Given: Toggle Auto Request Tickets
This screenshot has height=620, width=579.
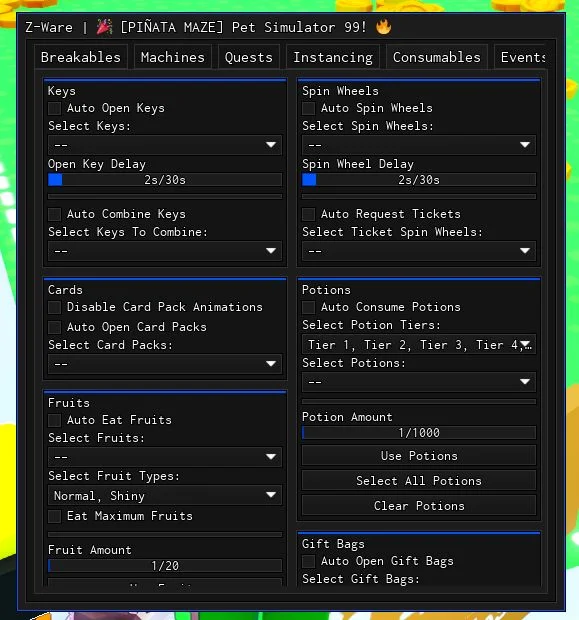Looking at the screenshot, I should 308,214.
